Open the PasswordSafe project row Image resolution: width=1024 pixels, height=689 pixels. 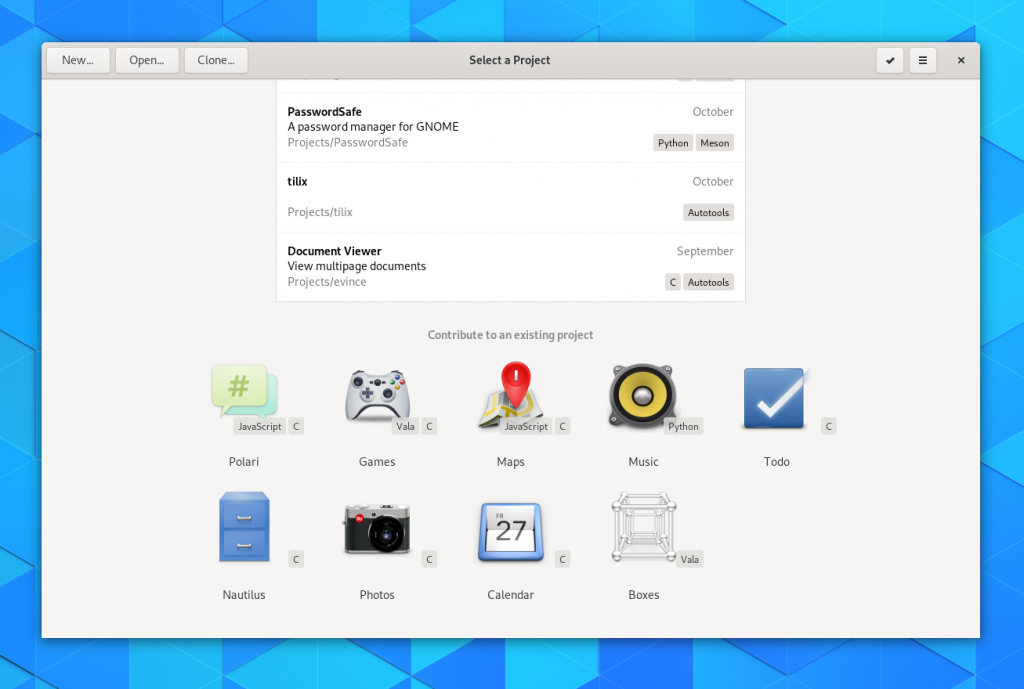(x=511, y=127)
